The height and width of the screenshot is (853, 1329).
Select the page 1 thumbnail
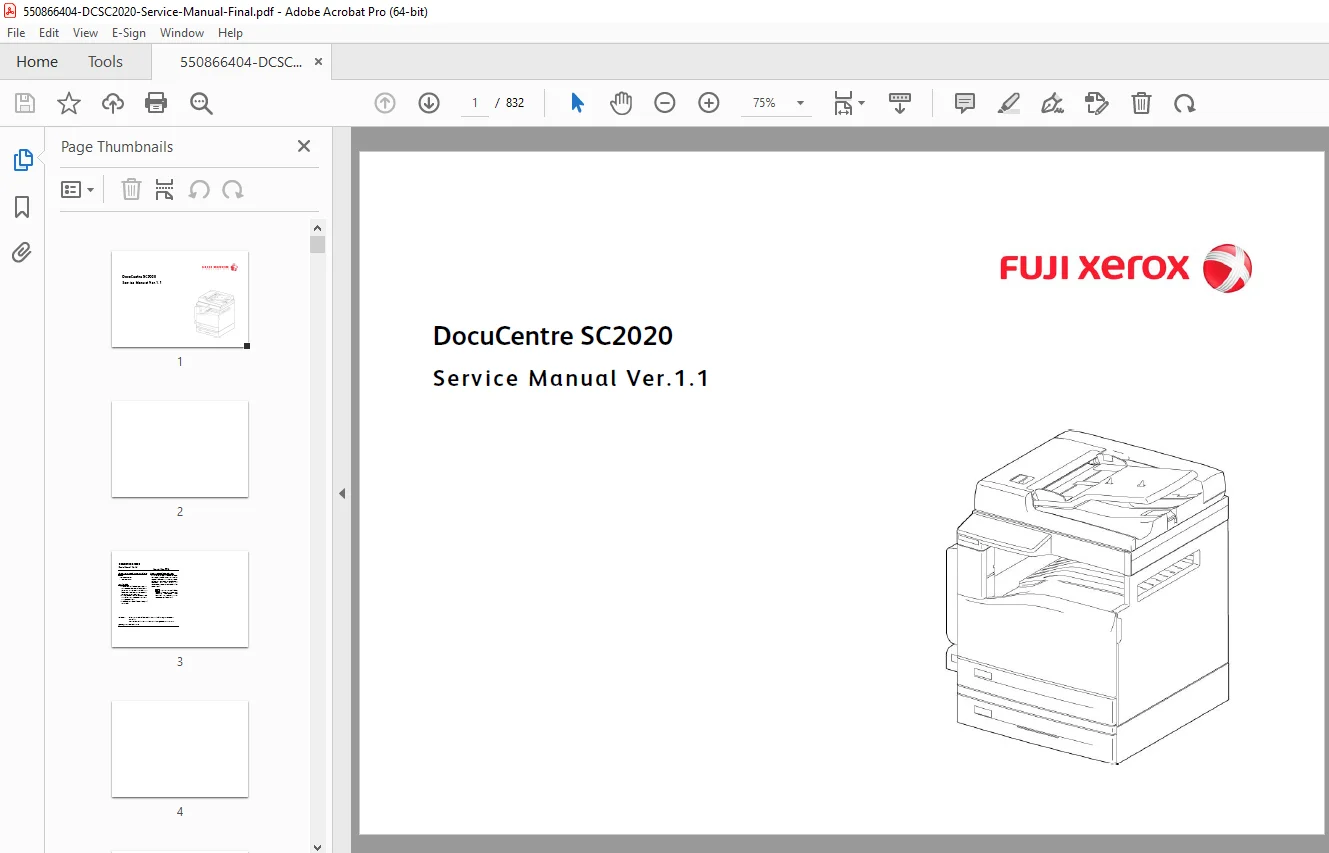180,299
